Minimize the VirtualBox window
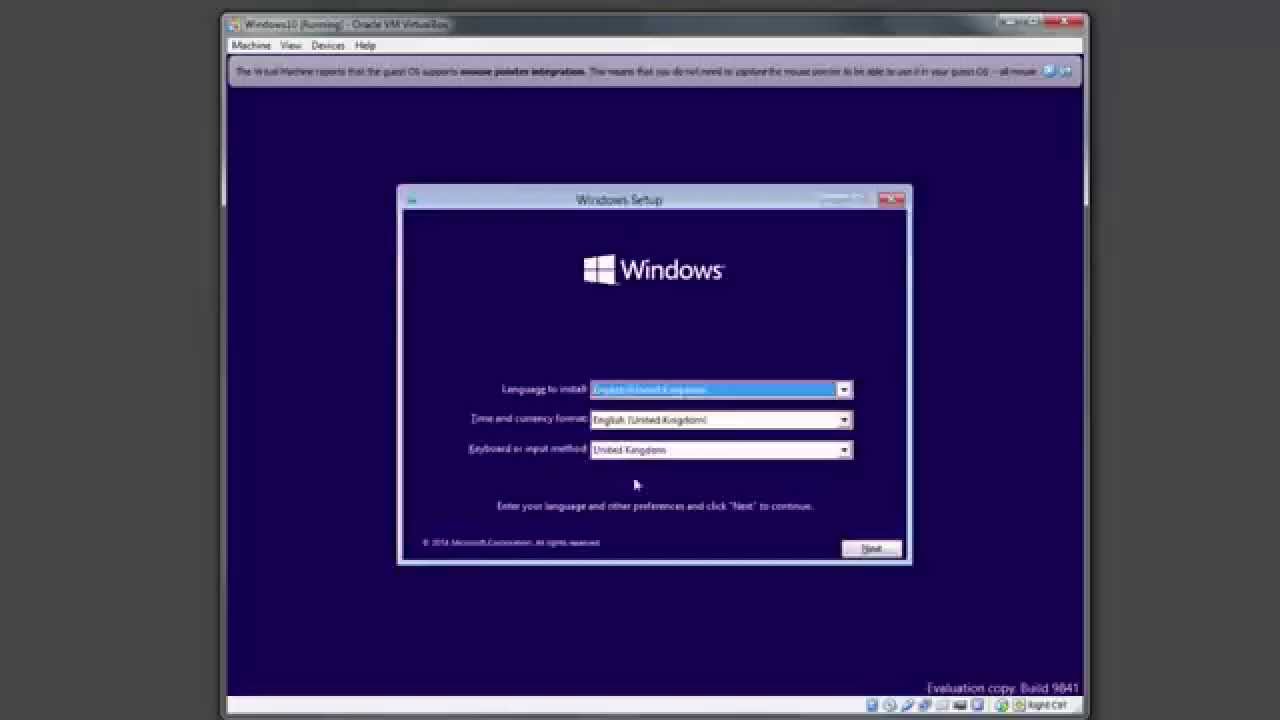 pos(1010,20)
